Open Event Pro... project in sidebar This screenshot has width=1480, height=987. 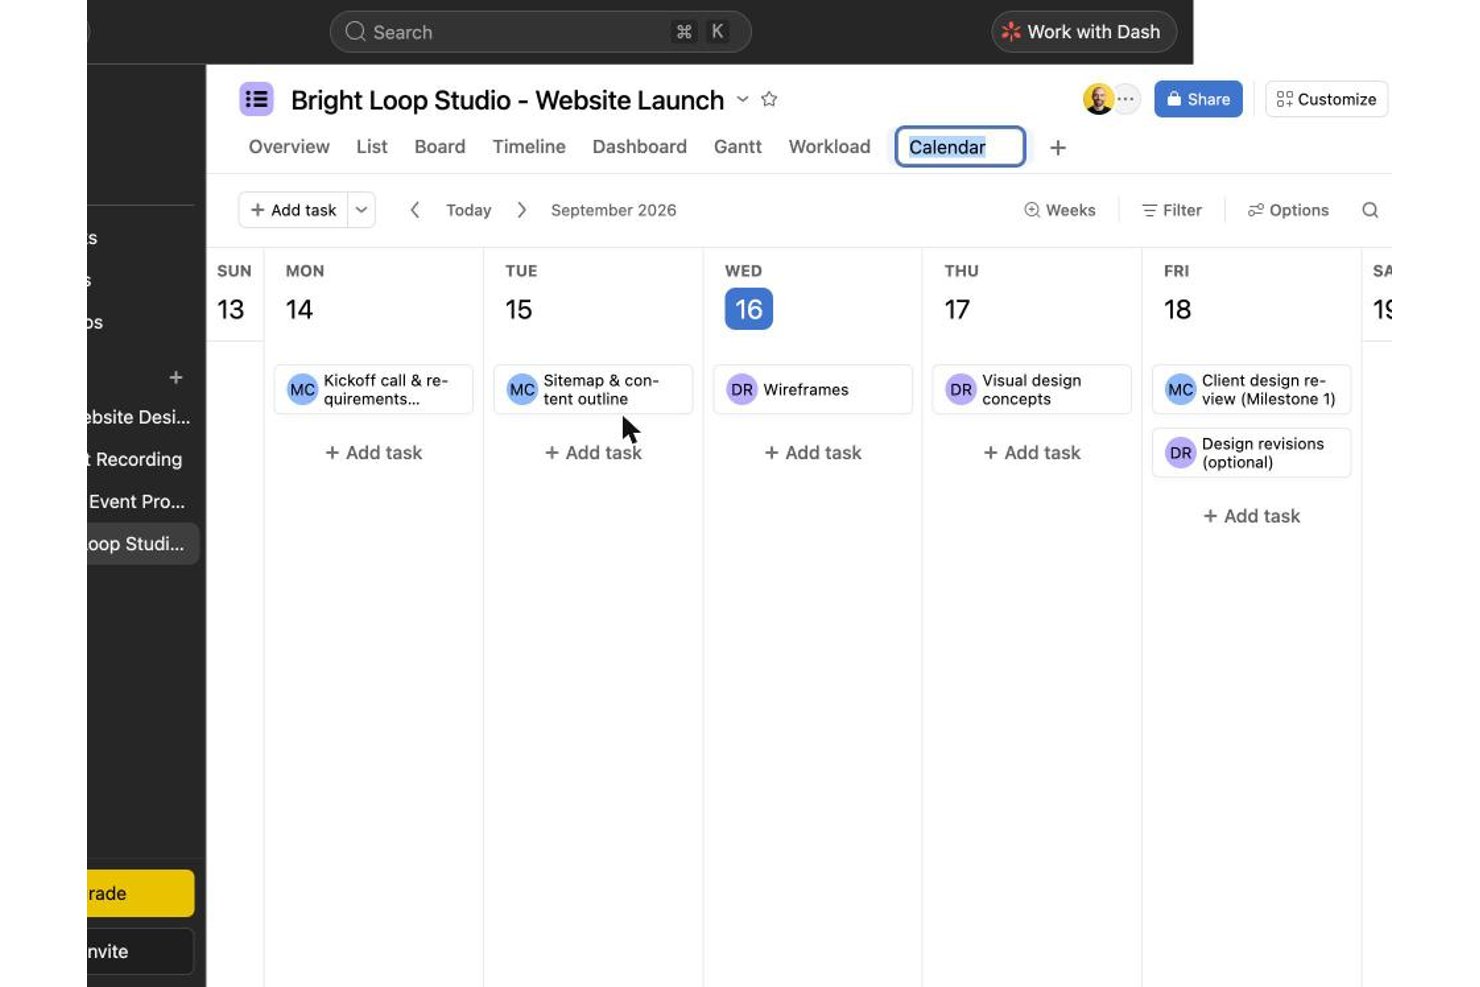(138, 502)
